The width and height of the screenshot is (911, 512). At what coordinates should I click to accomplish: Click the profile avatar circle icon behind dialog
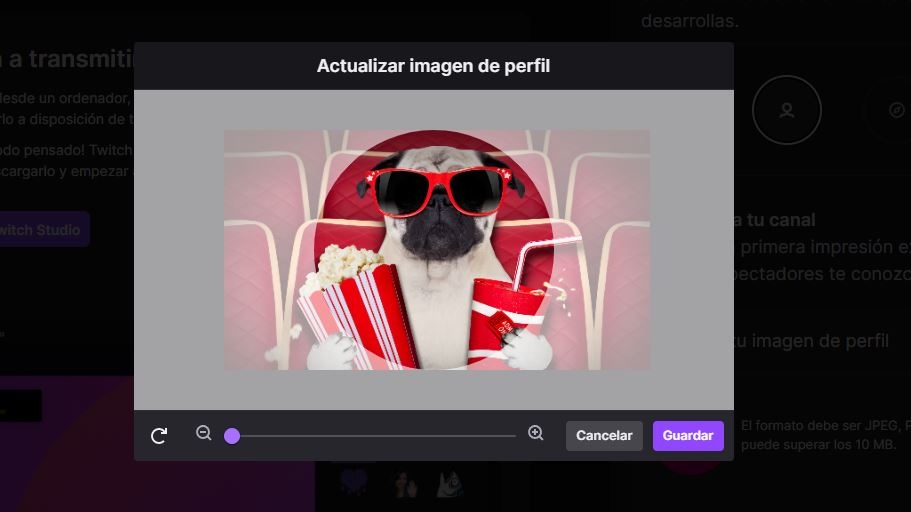787,110
